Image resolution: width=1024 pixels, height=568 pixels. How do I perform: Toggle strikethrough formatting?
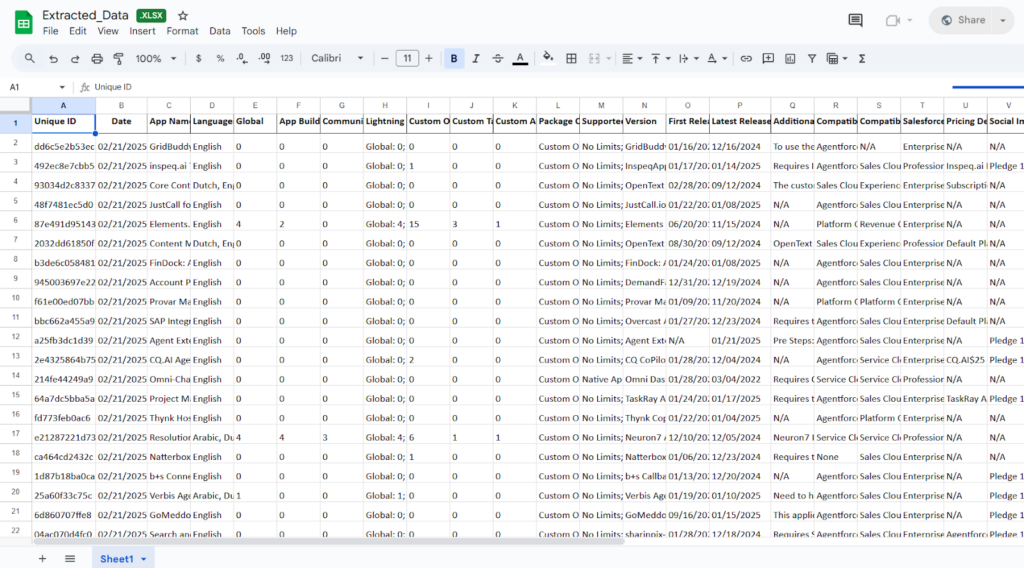[x=498, y=59]
